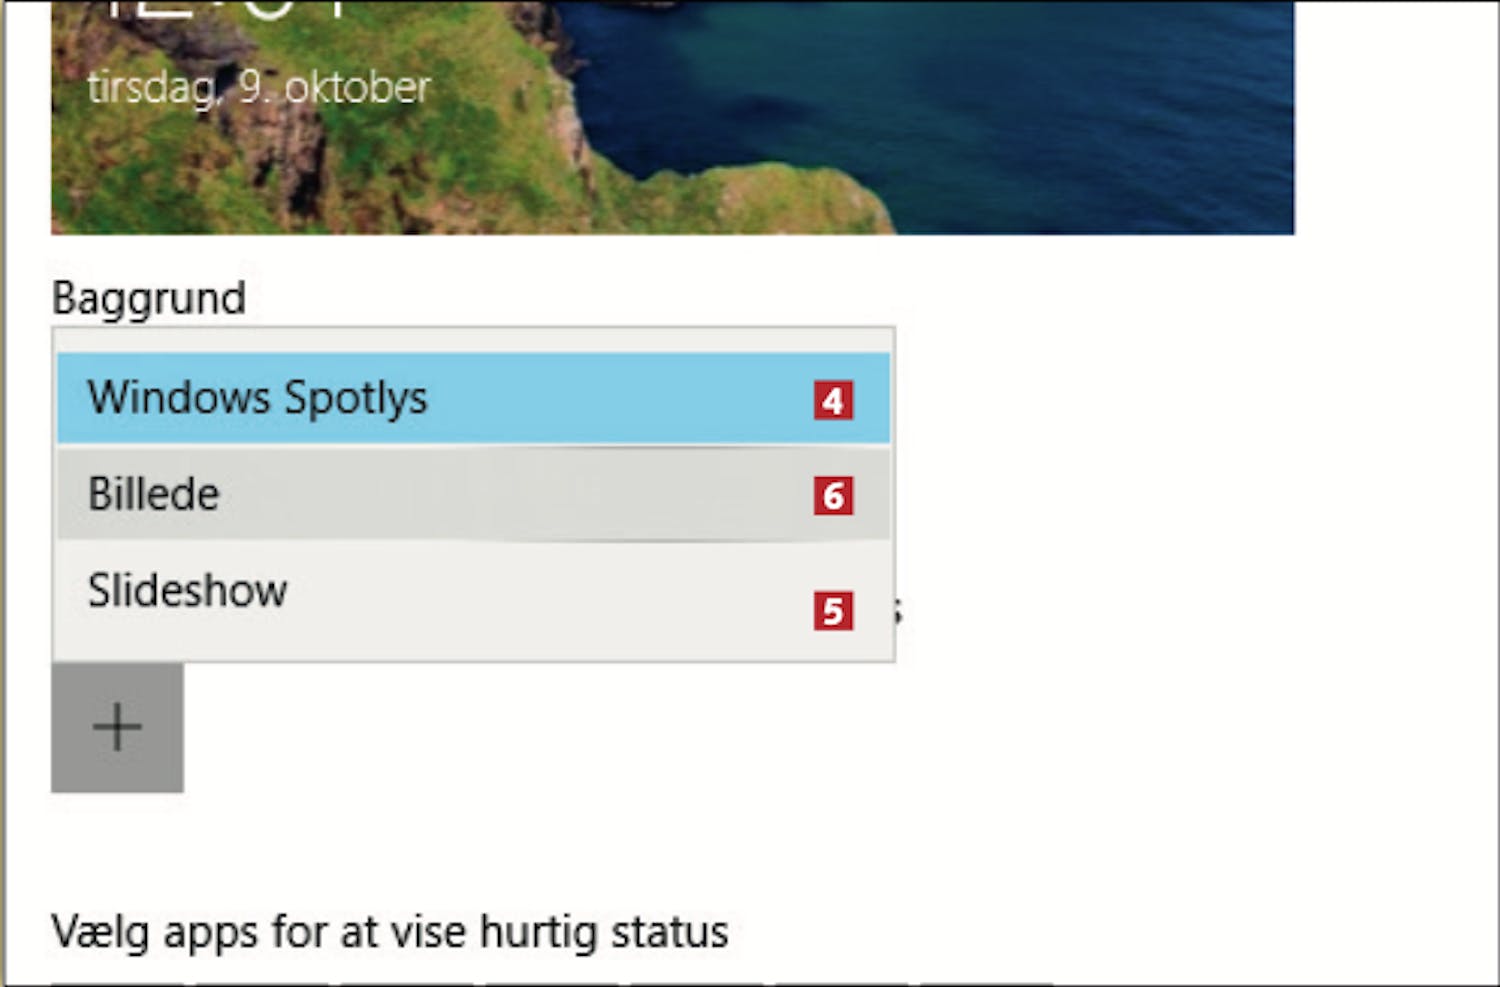Viewport: 1500px width, 987px height.
Task: Click the second quick status app slot
Action: point(260,983)
